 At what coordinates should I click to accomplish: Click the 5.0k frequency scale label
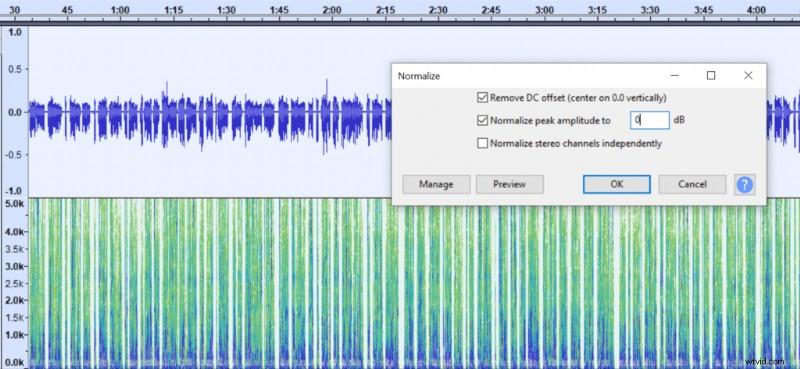(14, 203)
